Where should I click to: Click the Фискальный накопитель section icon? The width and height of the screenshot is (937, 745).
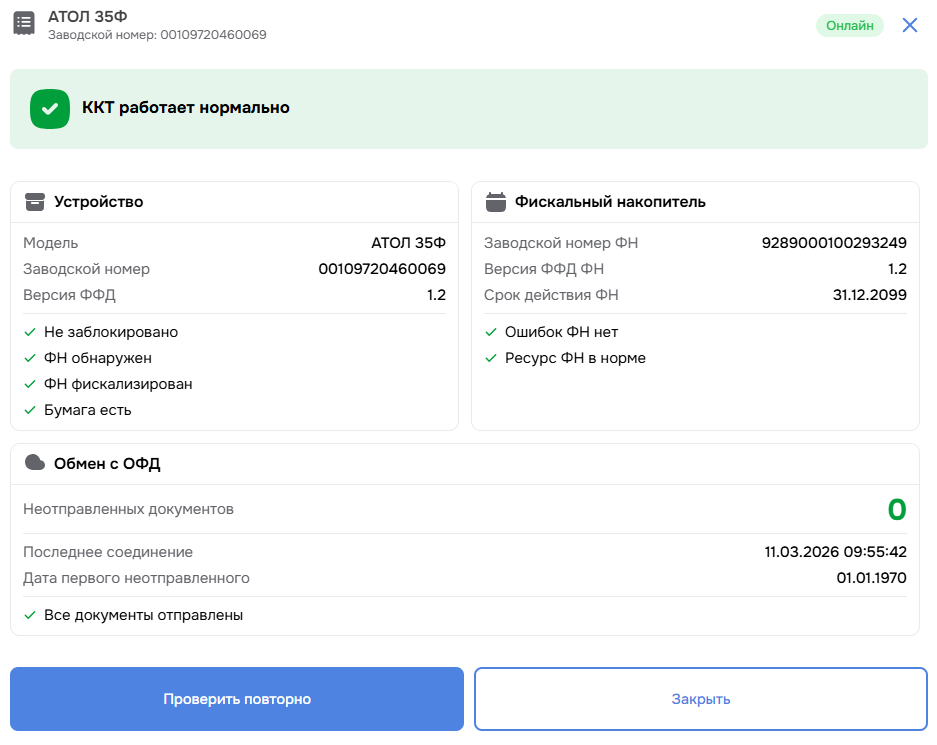coord(495,202)
